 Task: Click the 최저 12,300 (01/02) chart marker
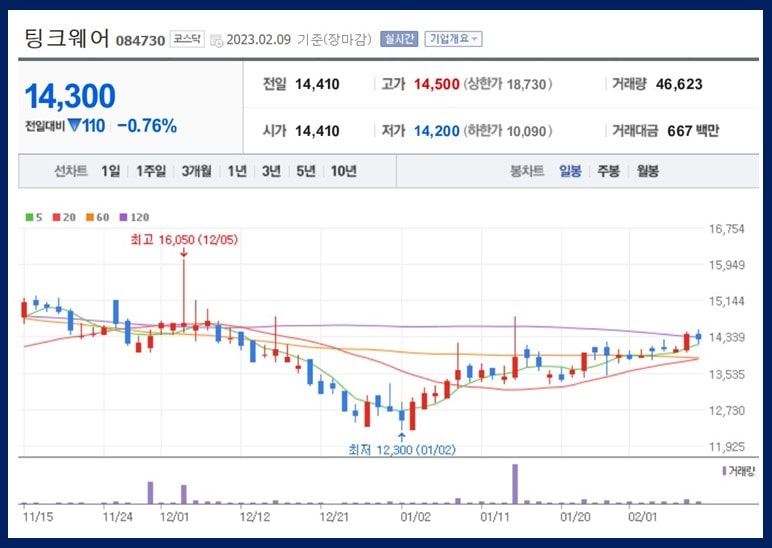pyautogui.click(x=402, y=450)
